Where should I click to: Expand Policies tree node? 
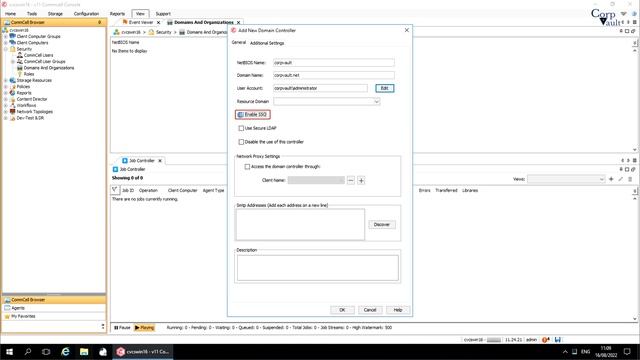6,87
